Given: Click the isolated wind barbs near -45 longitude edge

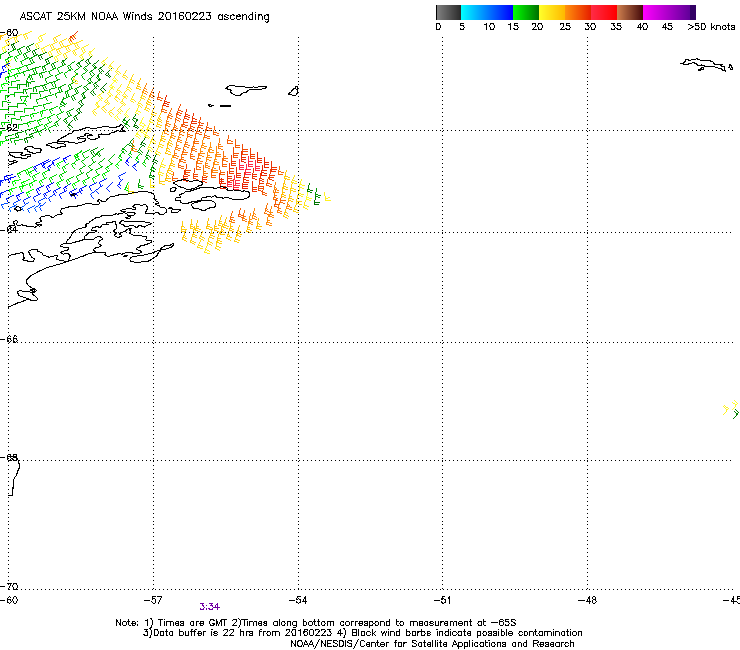Looking at the screenshot, I should point(731,409).
